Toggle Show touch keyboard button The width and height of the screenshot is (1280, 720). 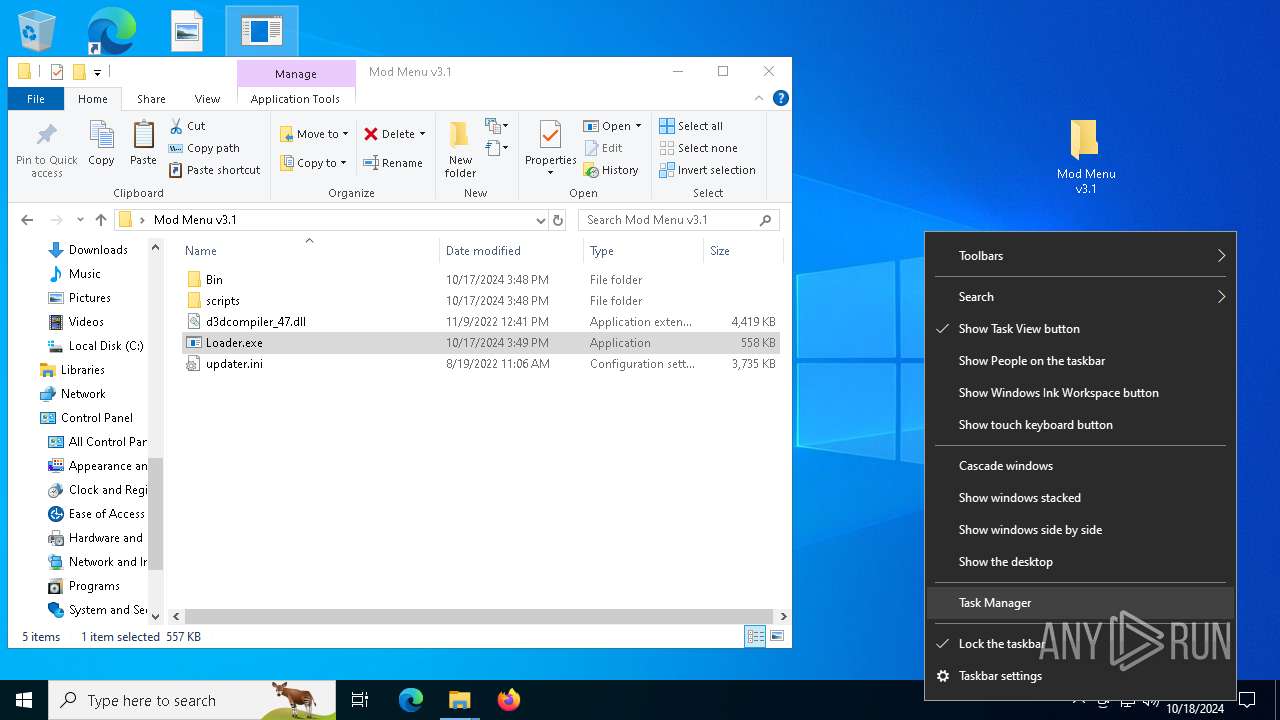click(x=1081, y=425)
